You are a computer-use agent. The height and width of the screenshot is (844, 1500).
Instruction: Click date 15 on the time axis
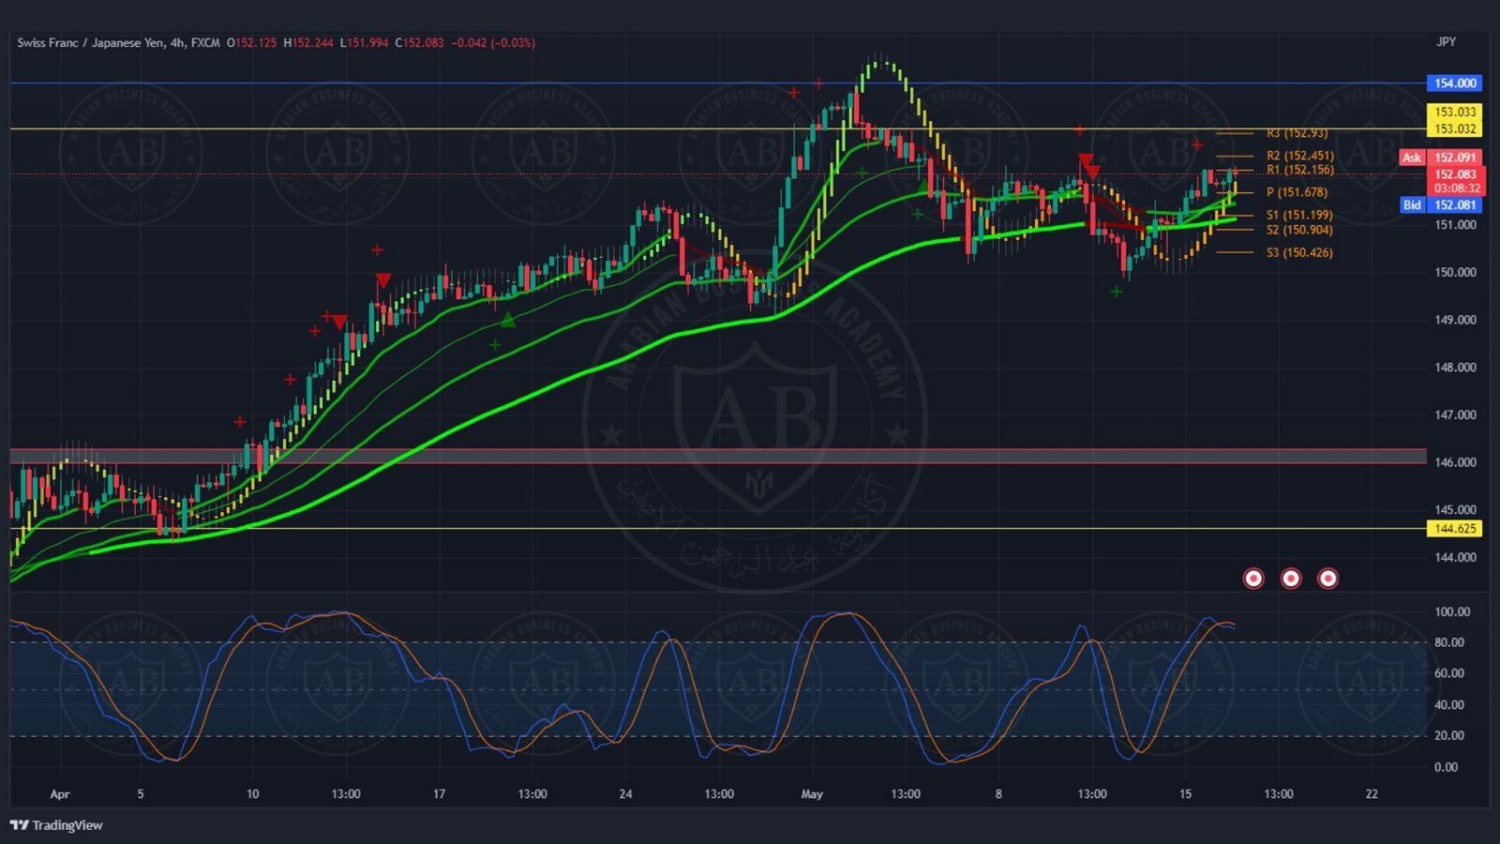(x=1185, y=794)
